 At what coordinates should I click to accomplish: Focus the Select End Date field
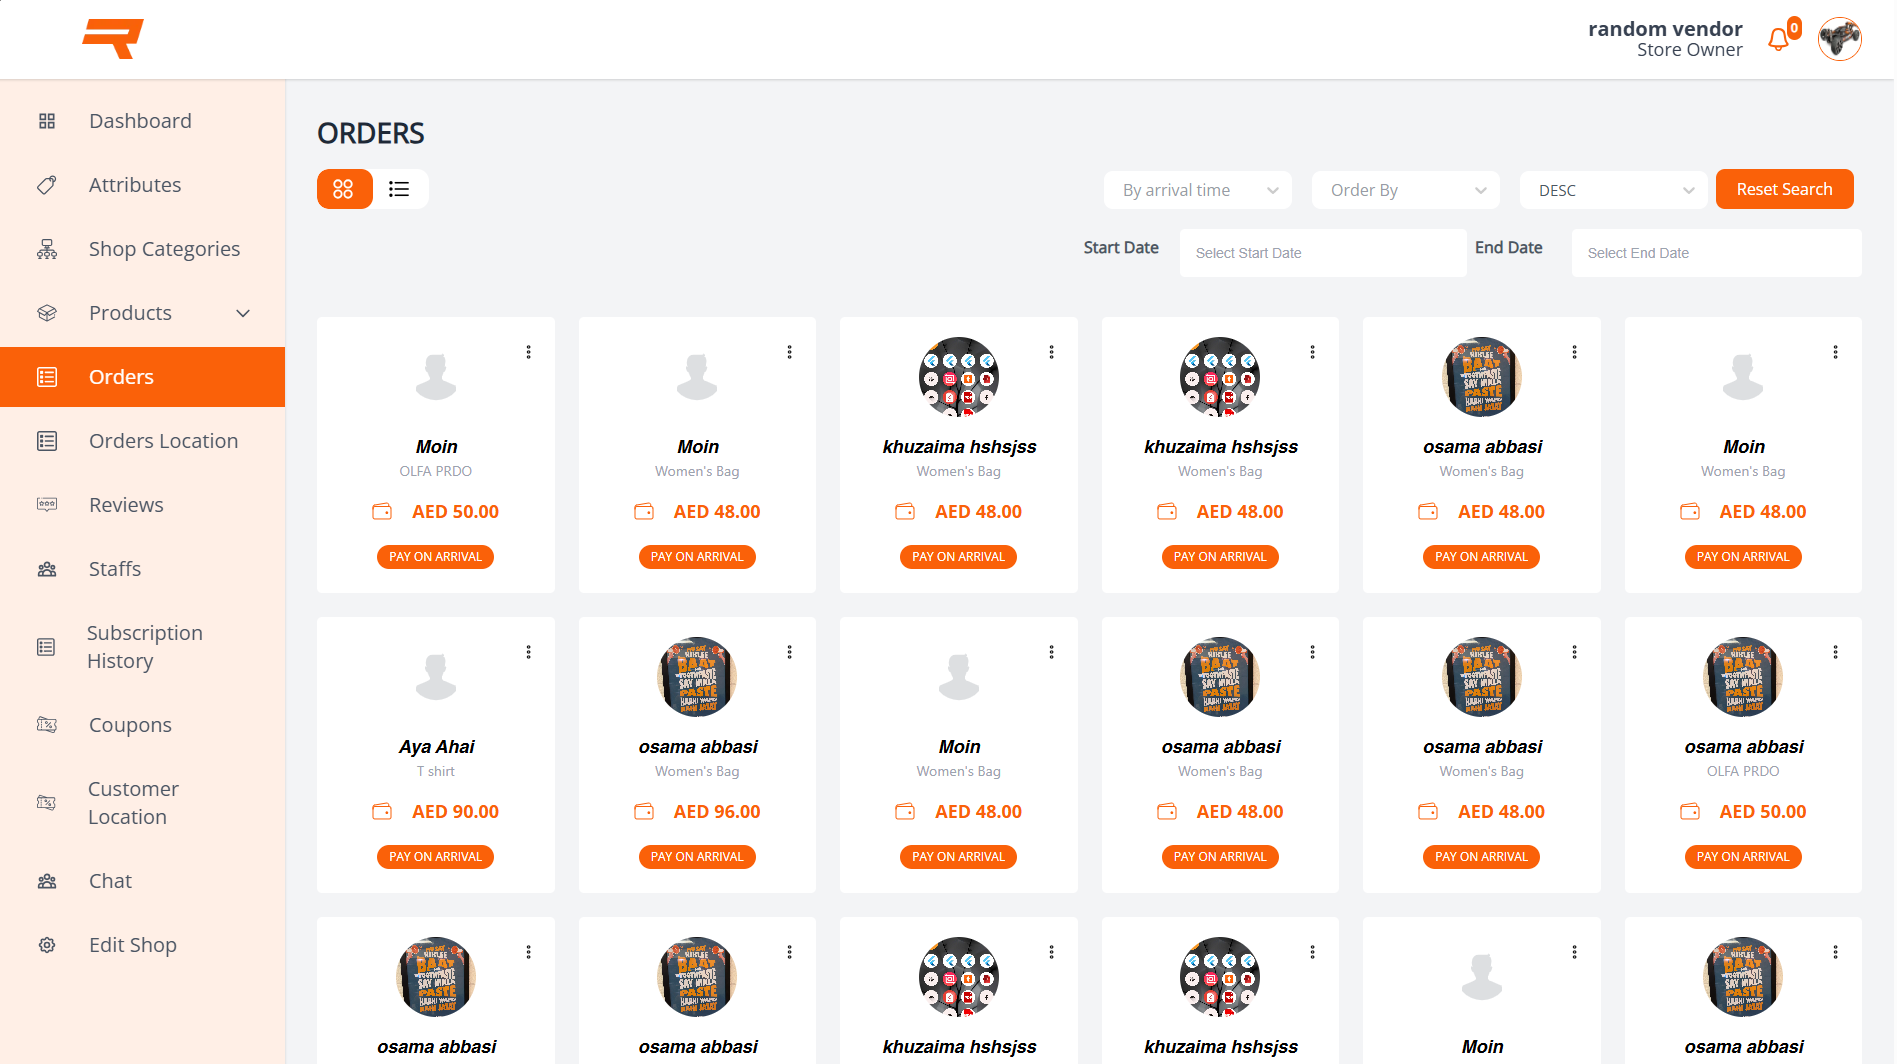[1716, 253]
